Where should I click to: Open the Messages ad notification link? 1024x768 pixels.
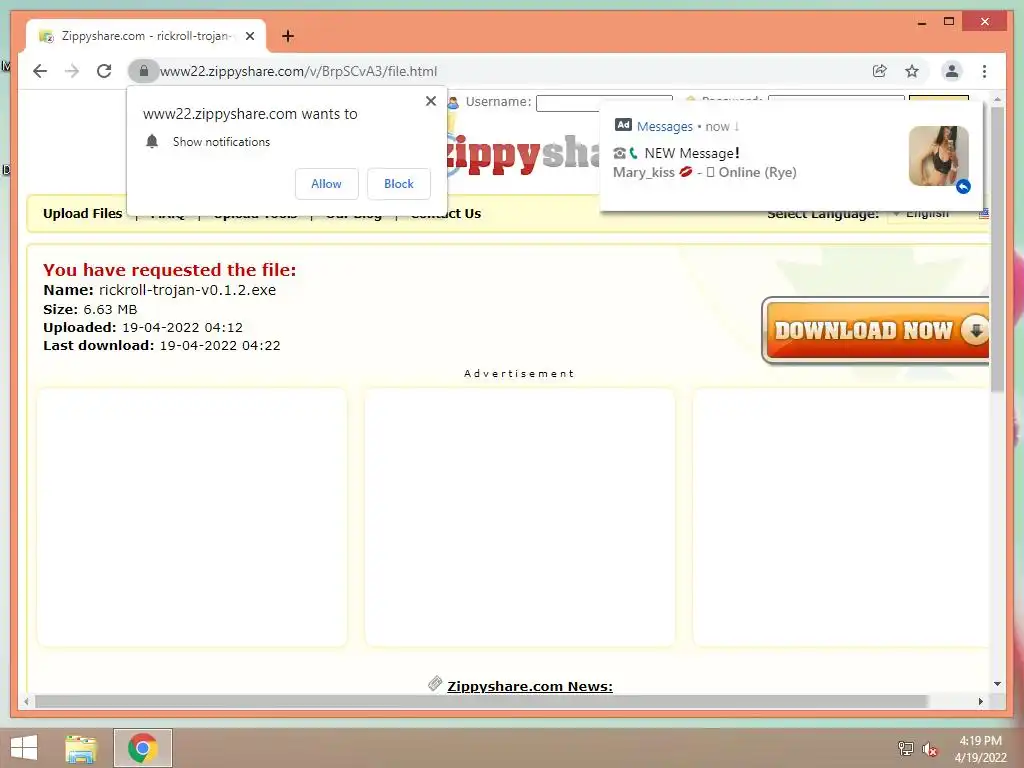[665, 127]
